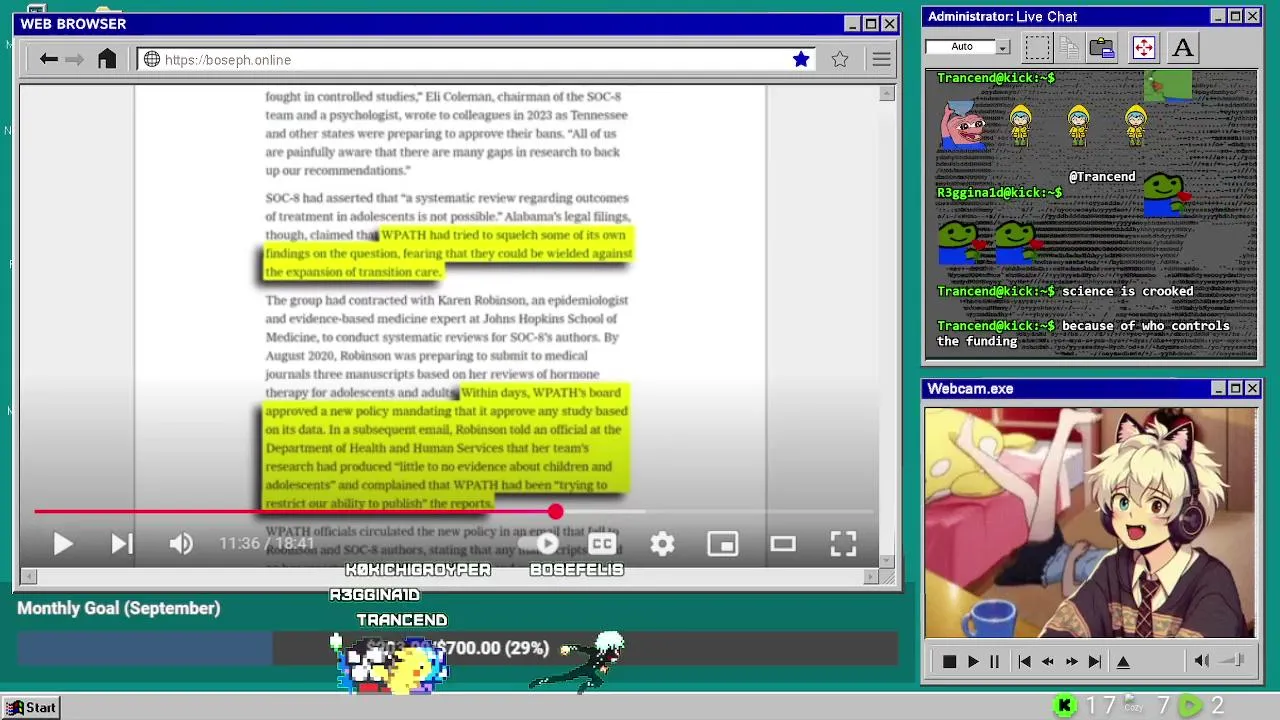Image resolution: width=1280 pixels, height=720 pixels.
Task: Click the outlined favorites star icon
Action: 840,60
